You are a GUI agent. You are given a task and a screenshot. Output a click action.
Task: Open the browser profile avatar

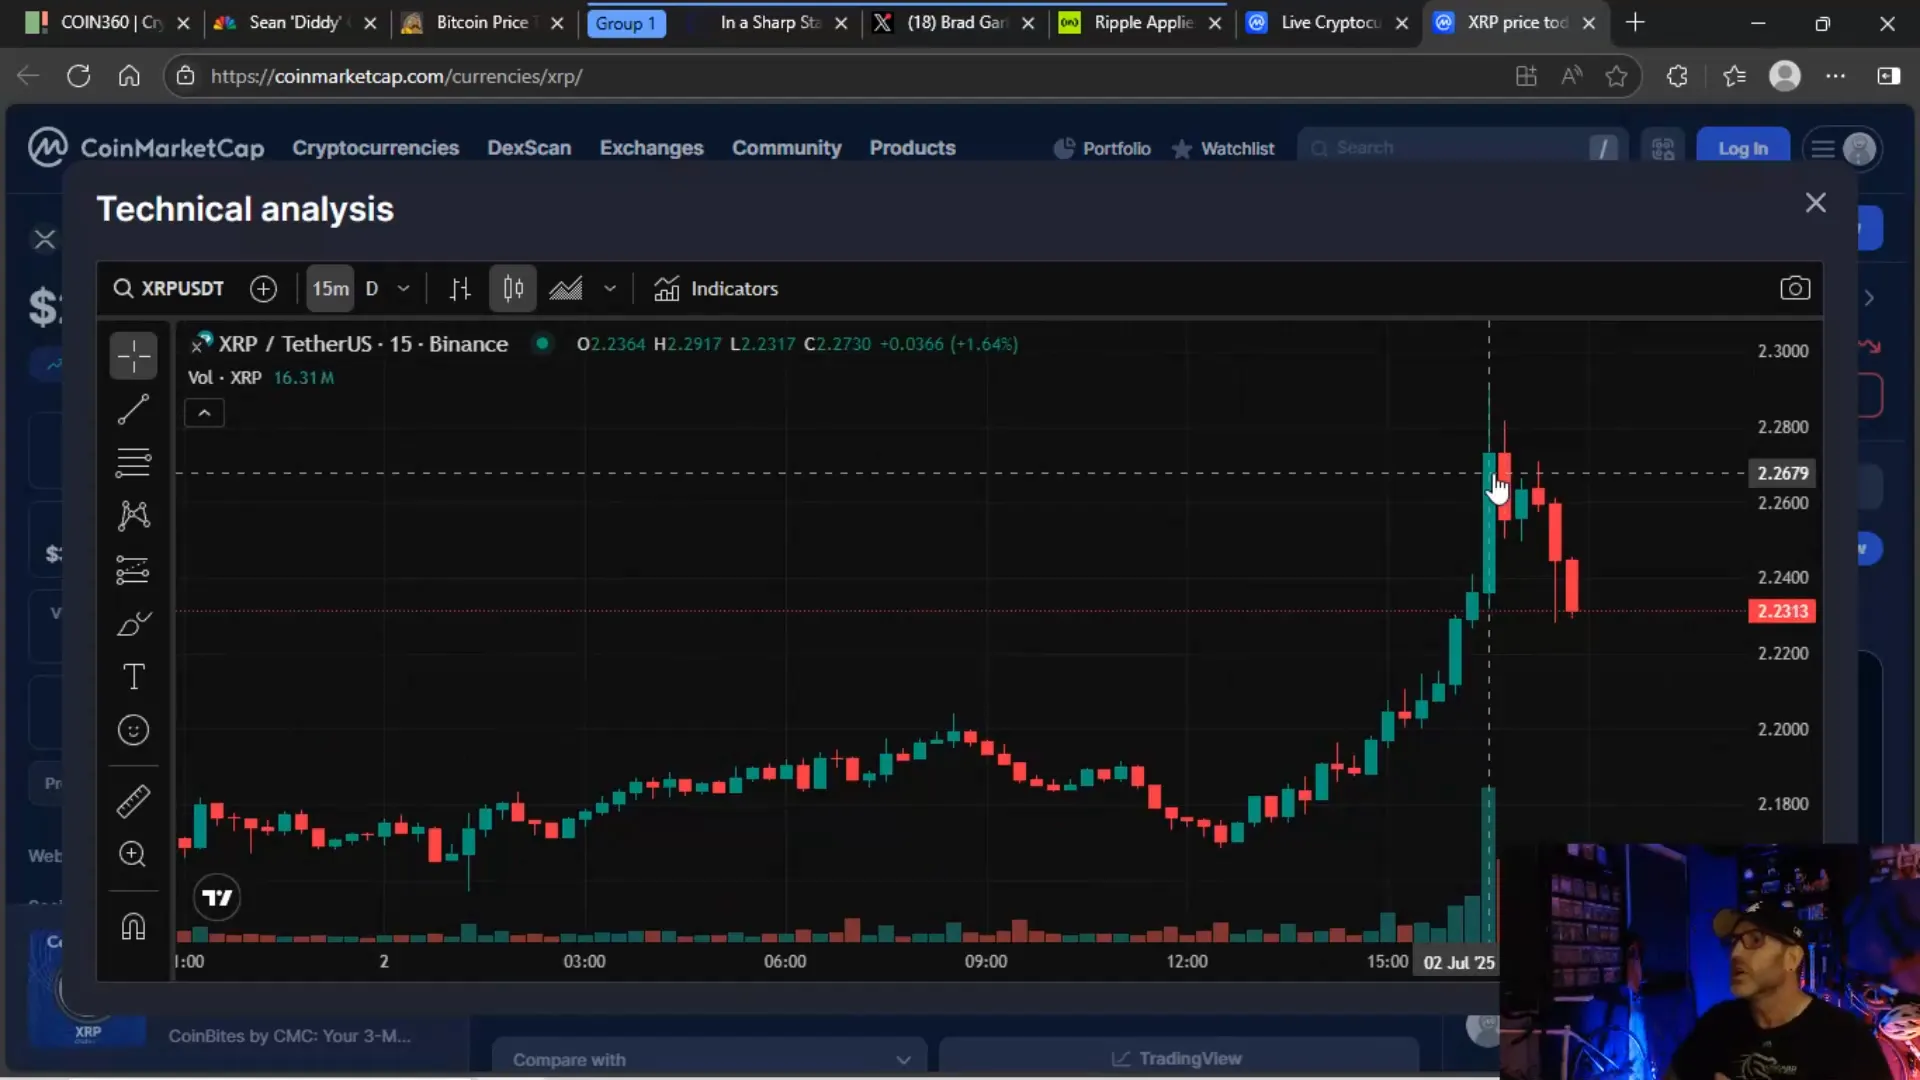pyautogui.click(x=1785, y=76)
